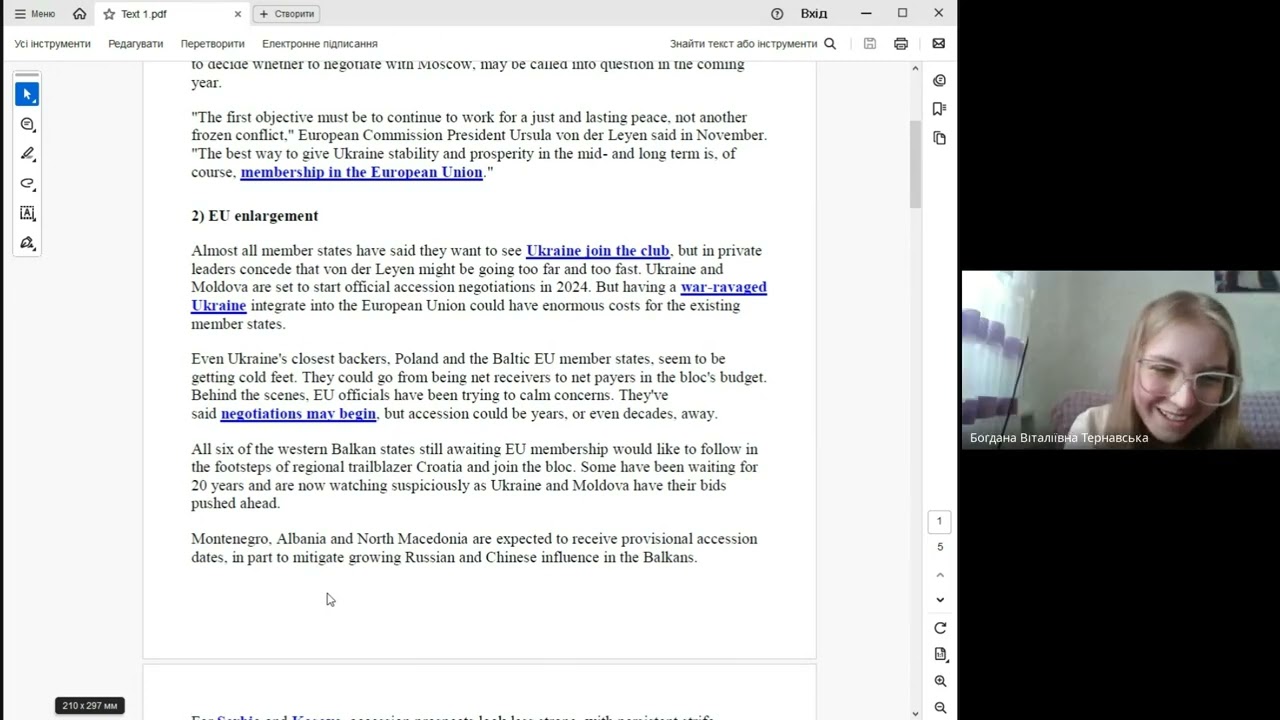
Task: Click the scrollbar down arrow
Action: [x=915, y=713]
